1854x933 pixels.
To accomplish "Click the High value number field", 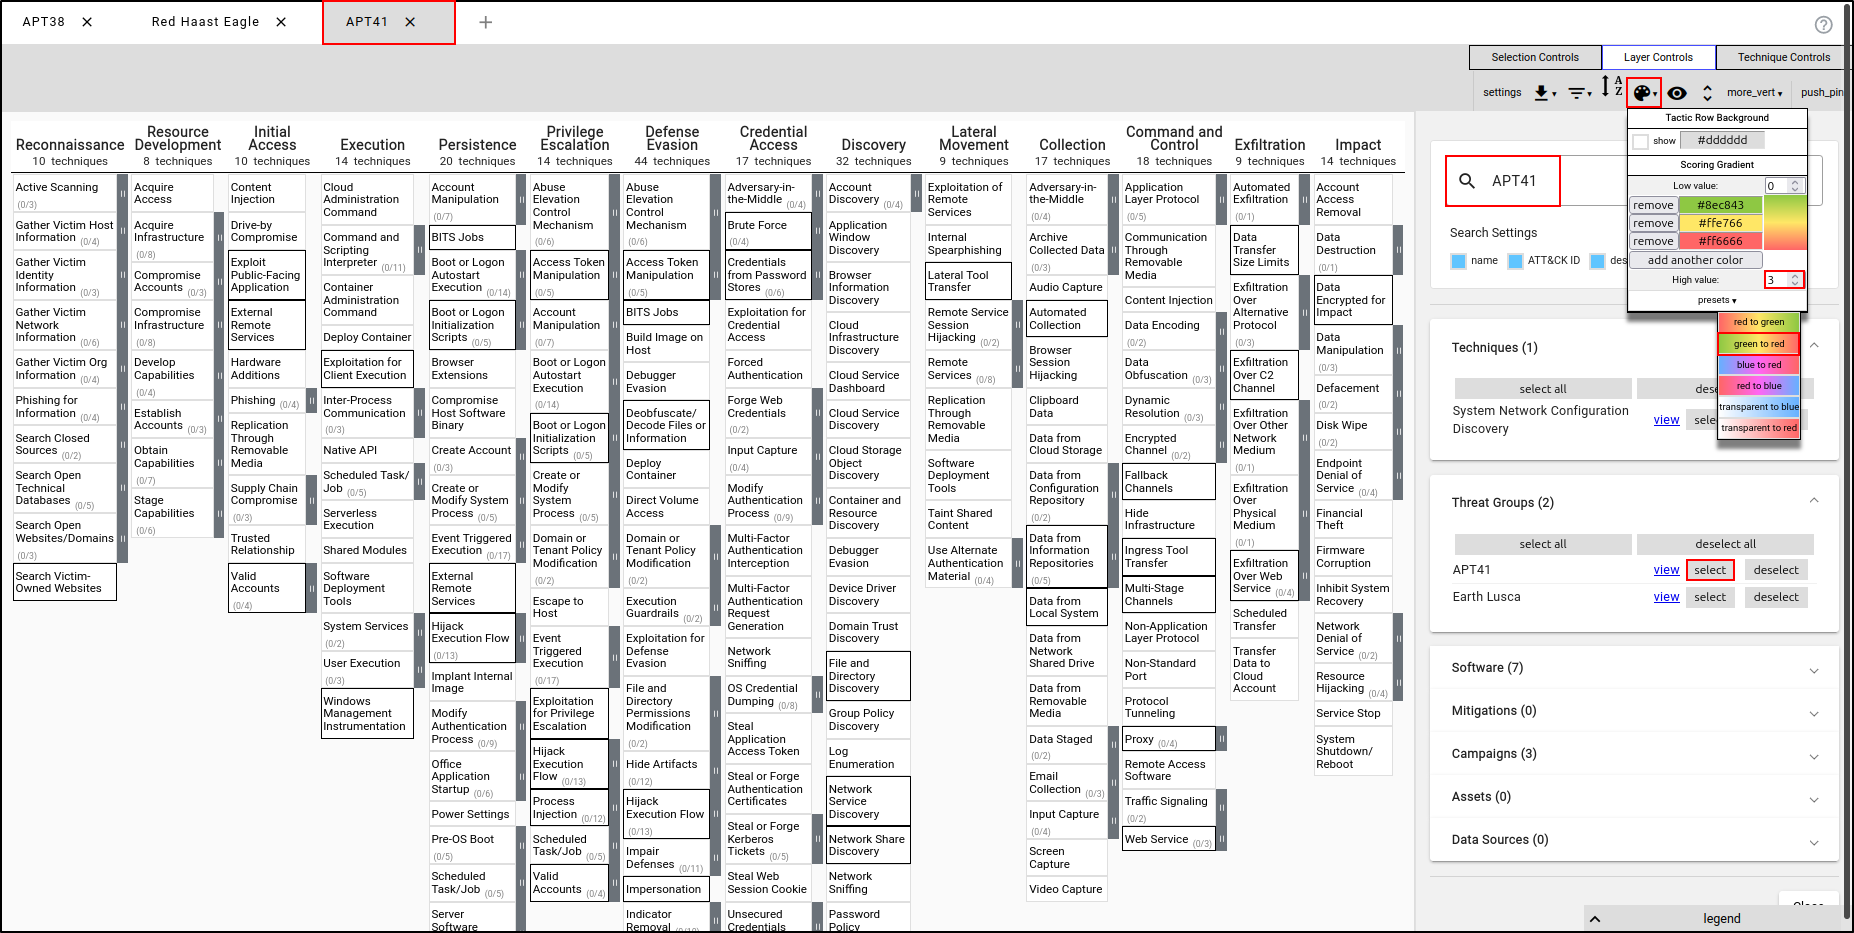I will pyautogui.click(x=1783, y=280).
